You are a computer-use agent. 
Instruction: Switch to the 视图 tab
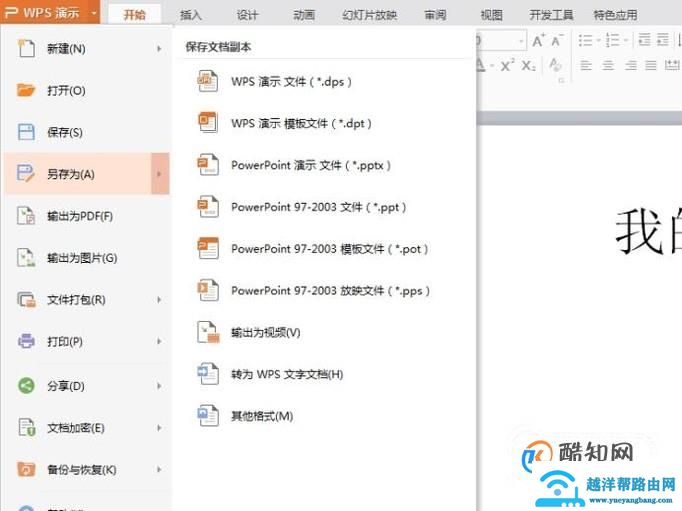pyautogui.click(x=491, y=15)
